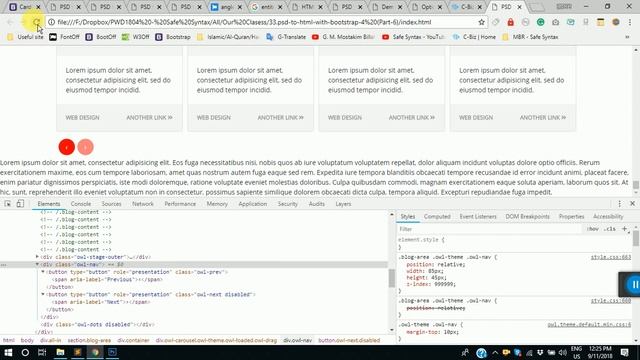The height and width of the screenshot is (360, 640).
Task: Collapse the owl-prev button node
Action: [x=43, y=272]
